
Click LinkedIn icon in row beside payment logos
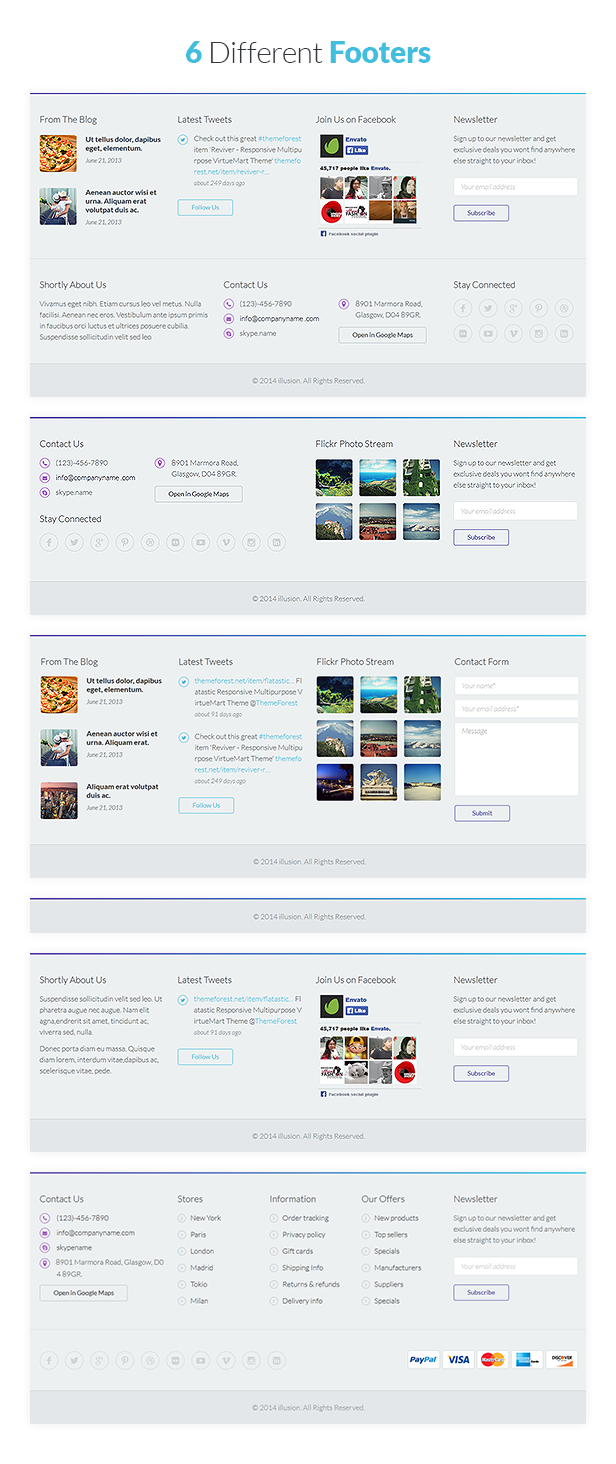[x=277, y=1360]
